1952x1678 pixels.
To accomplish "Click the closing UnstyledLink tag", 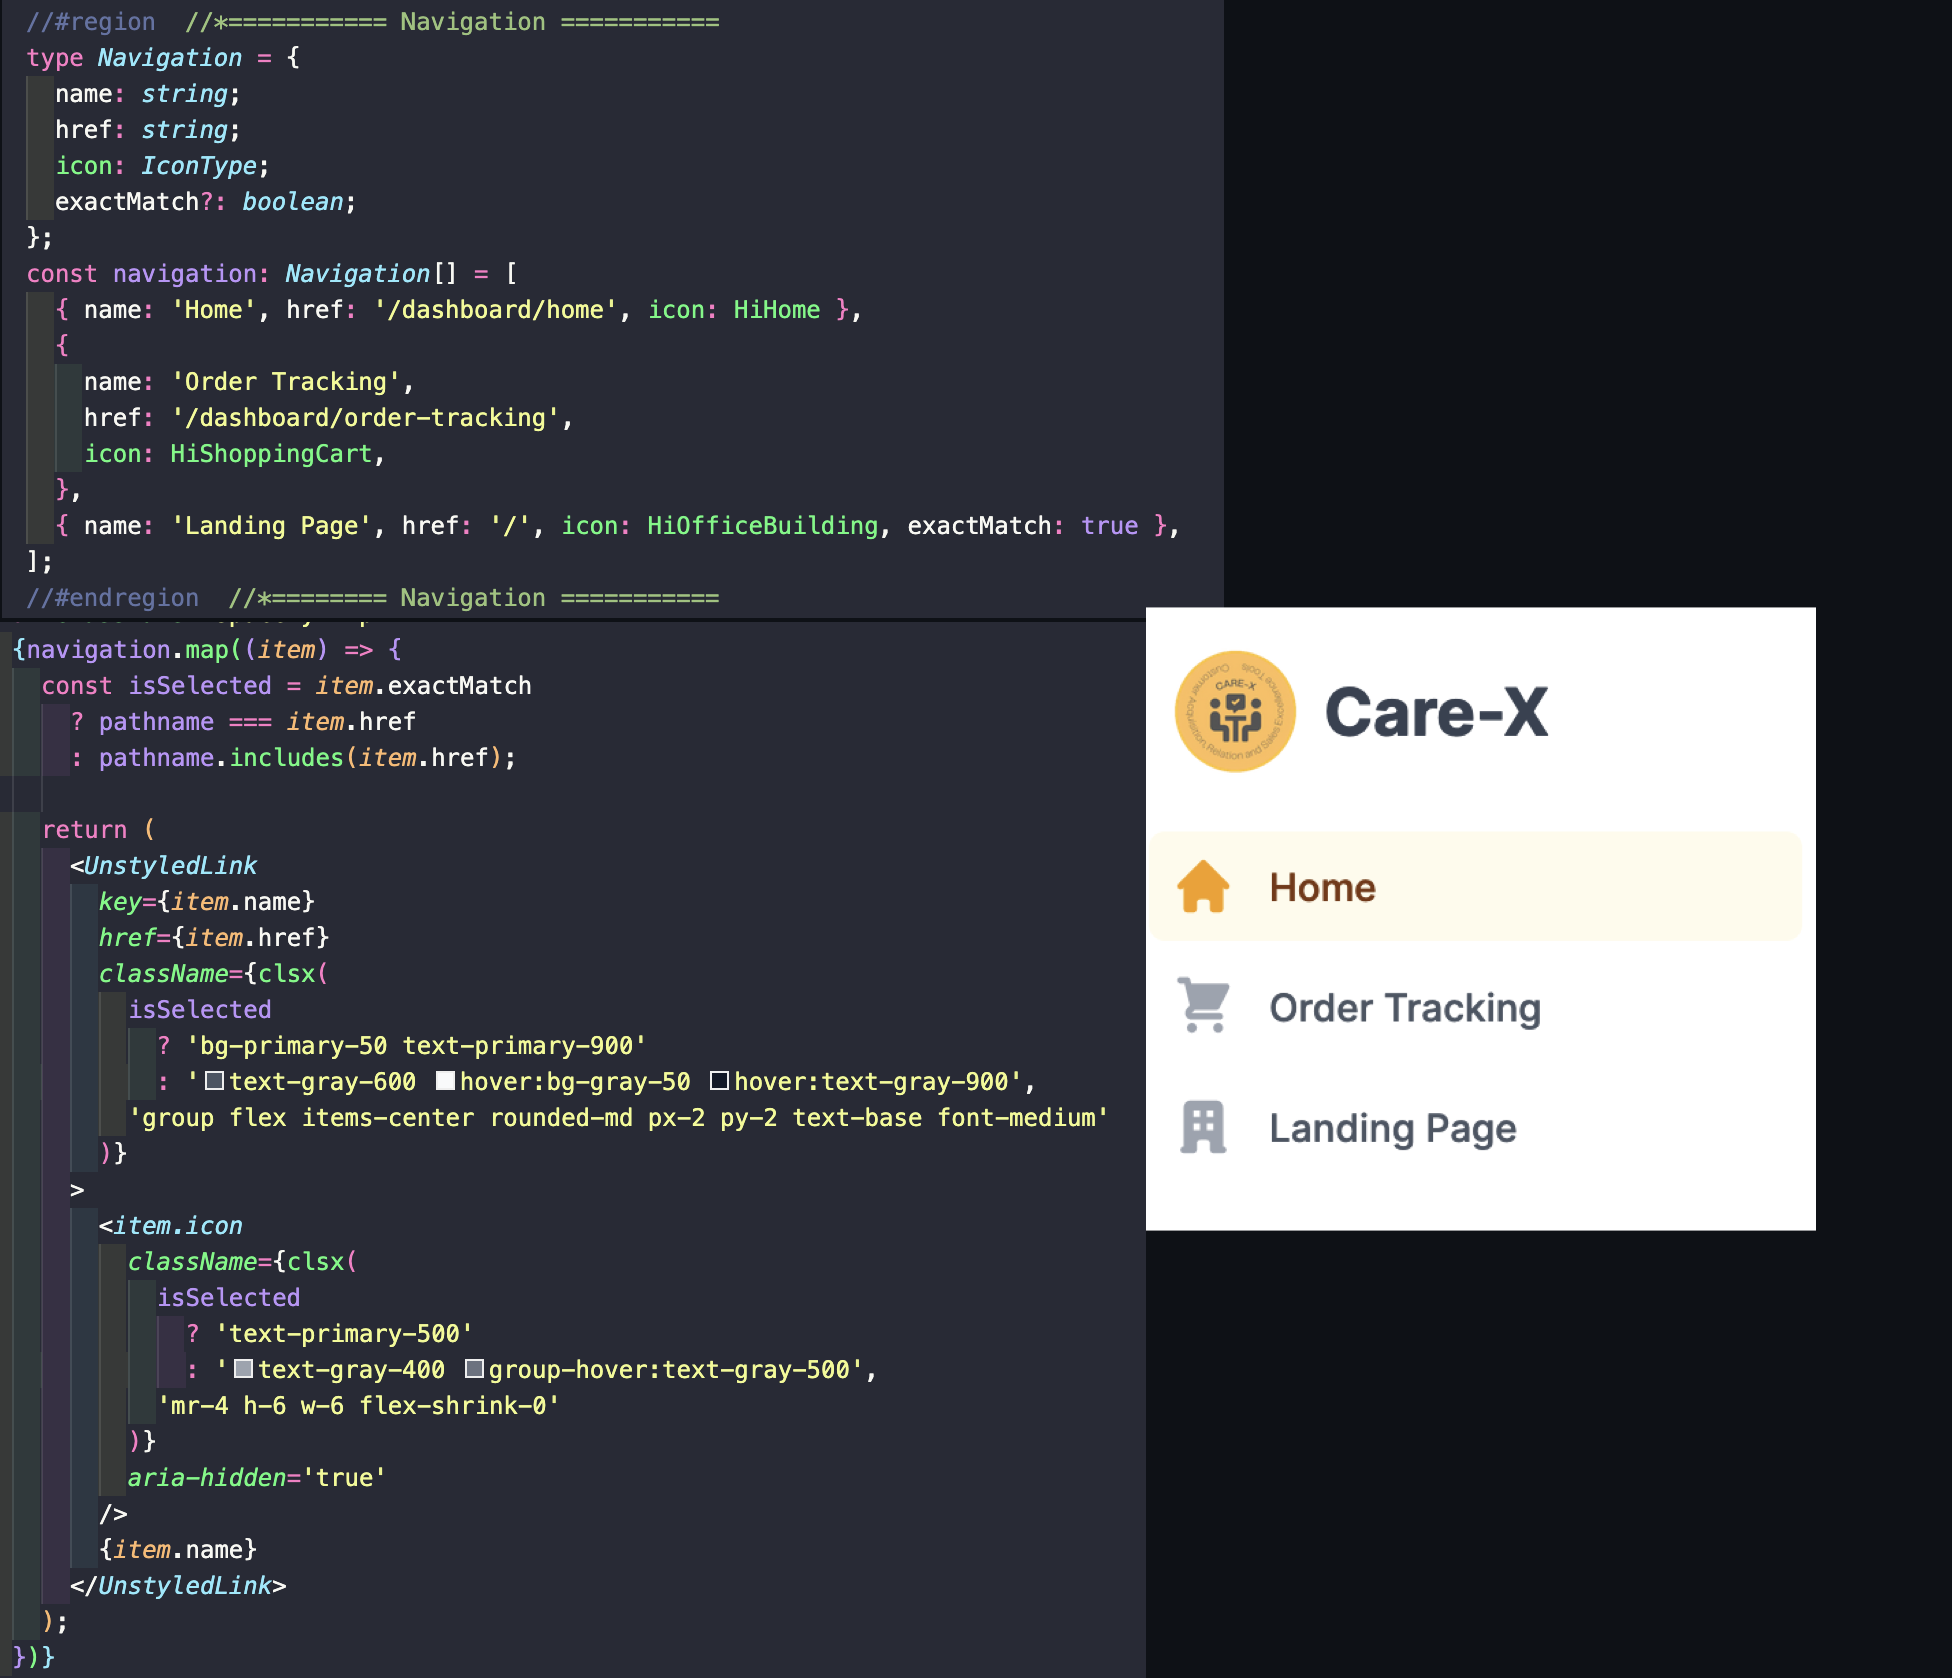I will [178, 1586].
